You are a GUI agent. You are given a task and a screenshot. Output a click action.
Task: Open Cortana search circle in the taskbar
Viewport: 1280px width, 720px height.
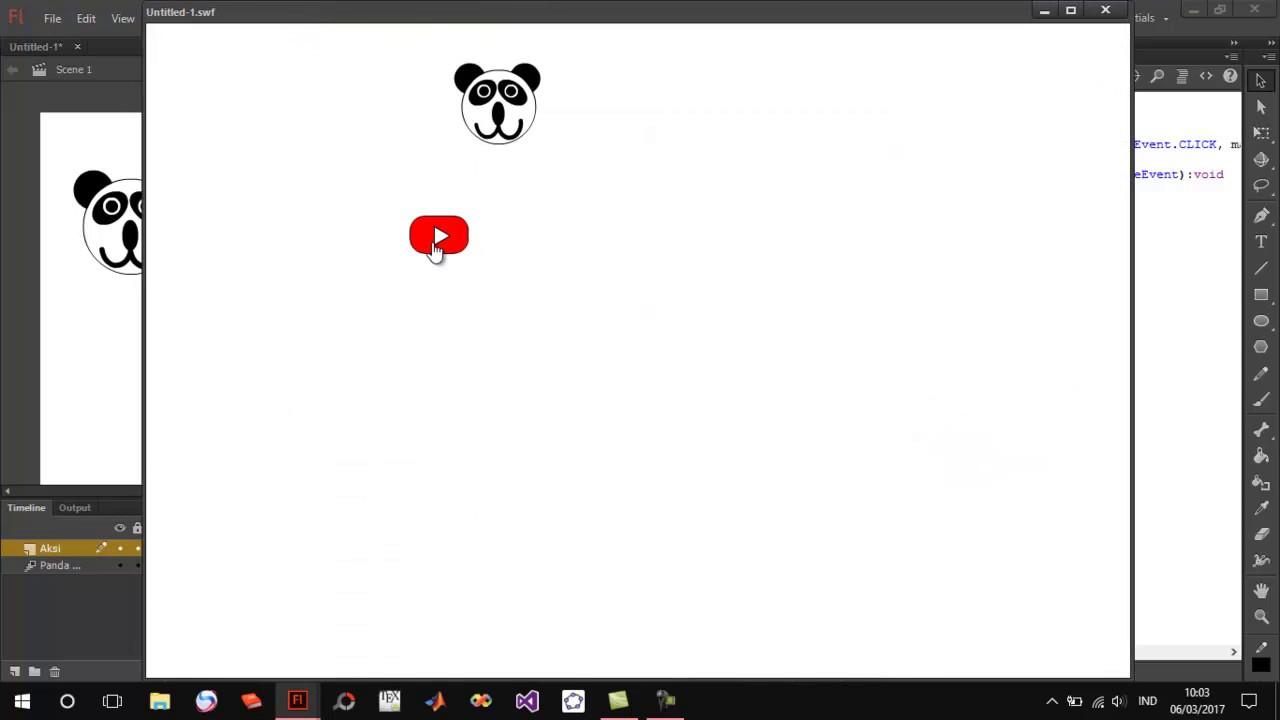[x=67, y=701]
